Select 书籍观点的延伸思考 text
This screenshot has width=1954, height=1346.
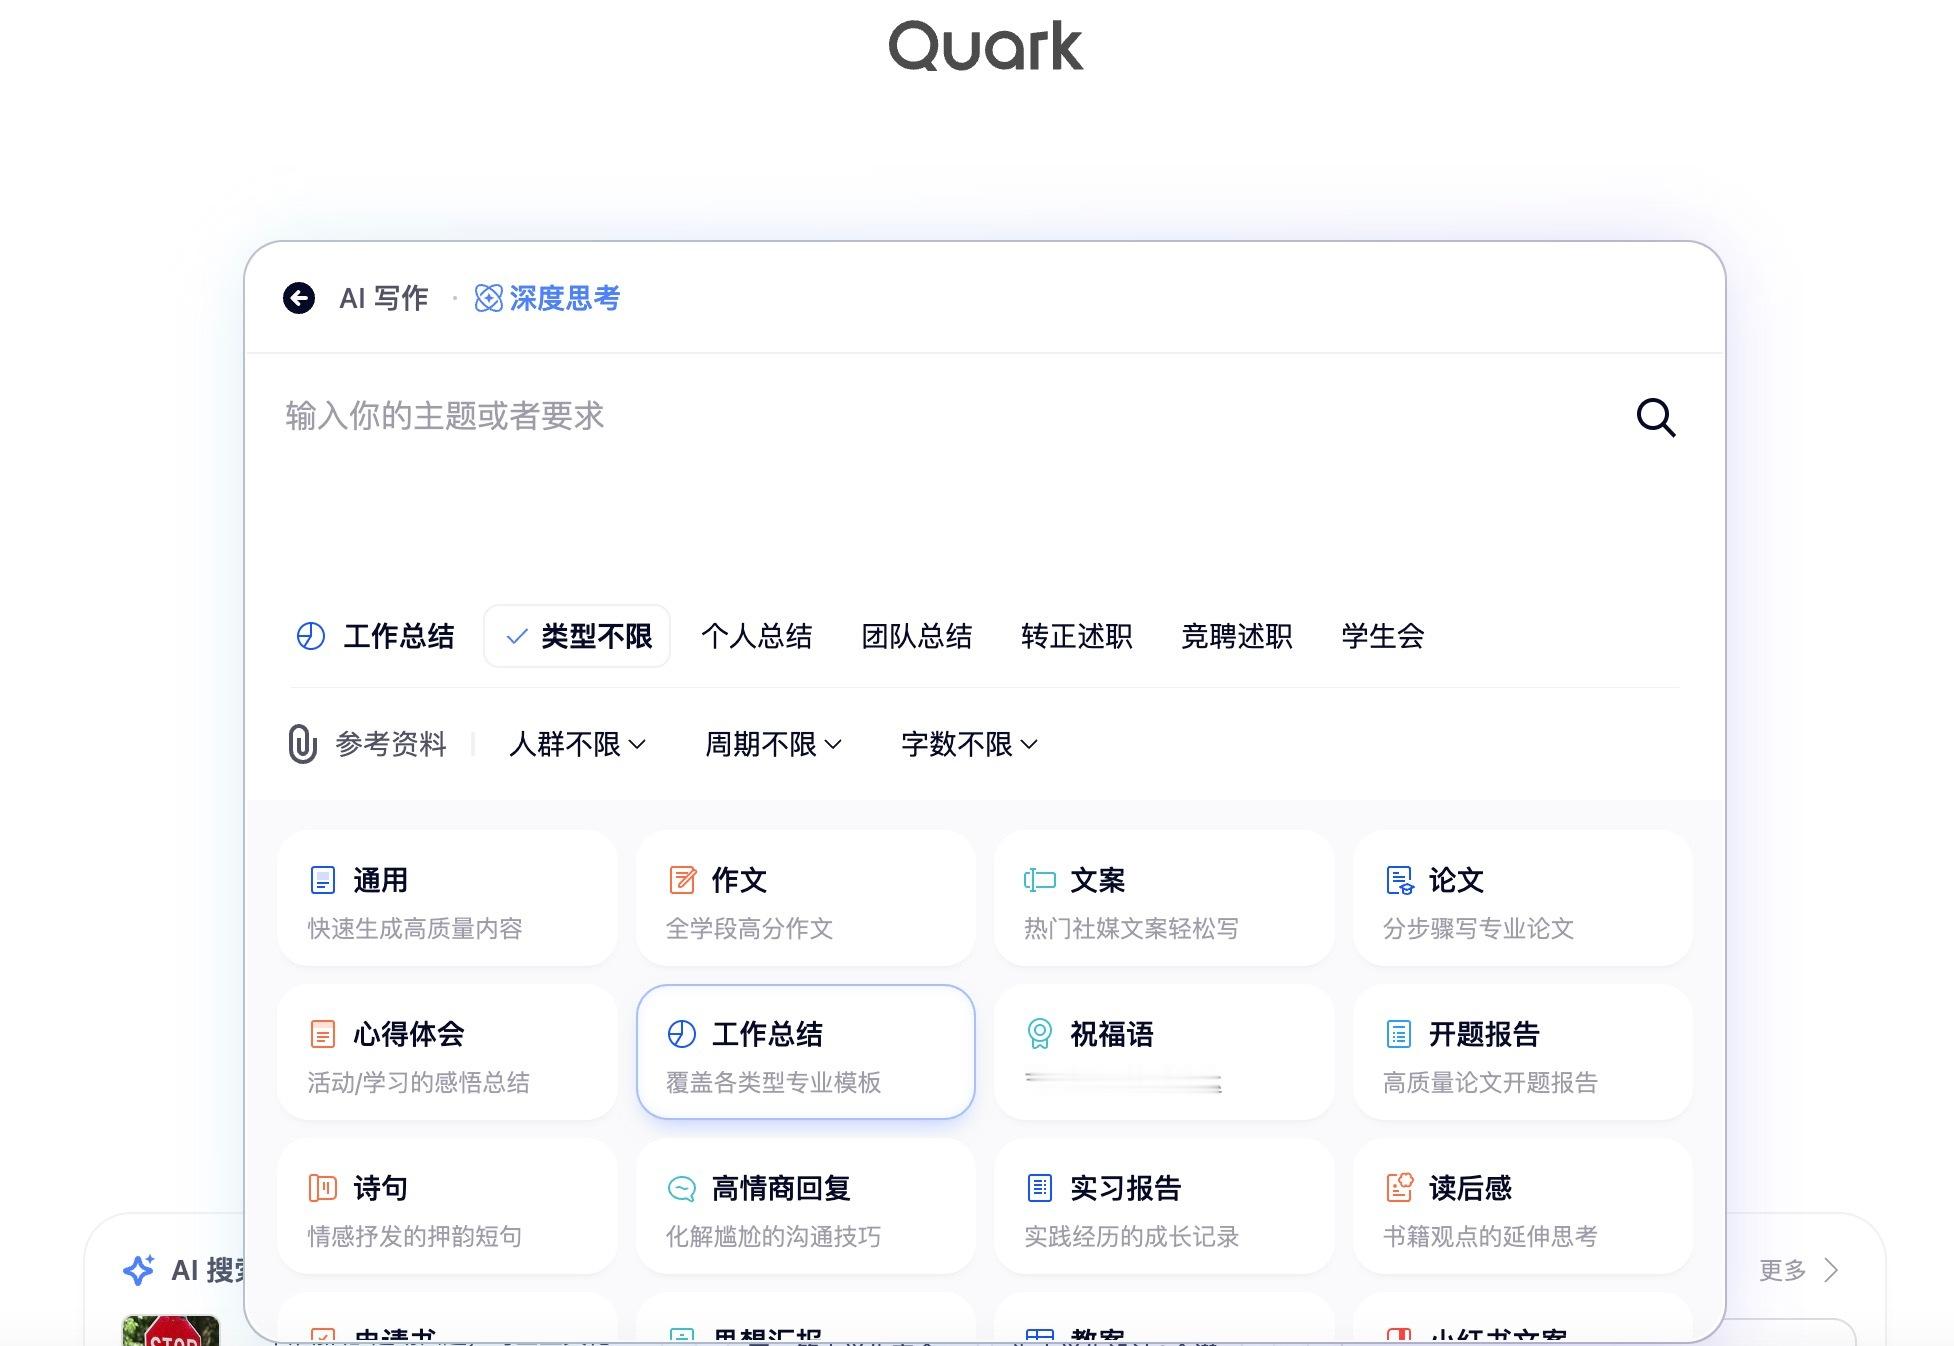[1491, 1237]
